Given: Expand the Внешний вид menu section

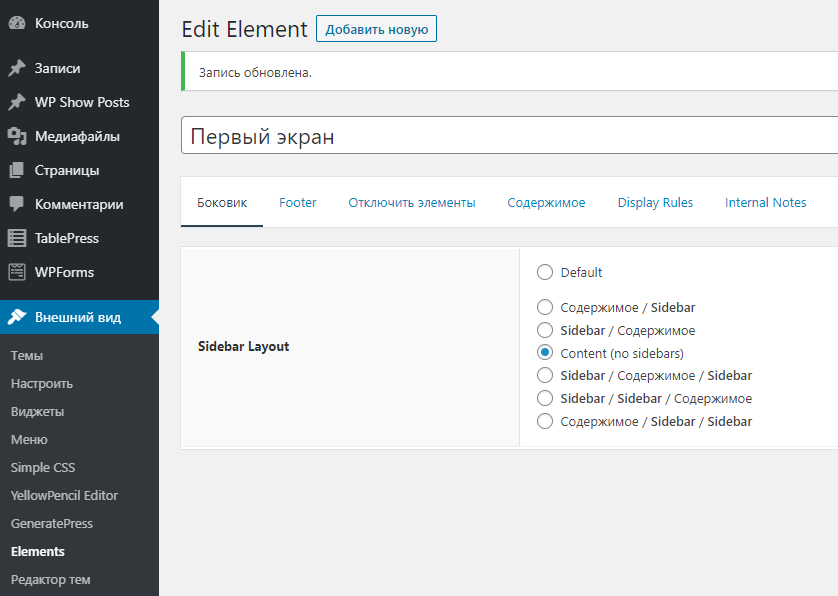Looking at the screenshot, I should 78,318.
